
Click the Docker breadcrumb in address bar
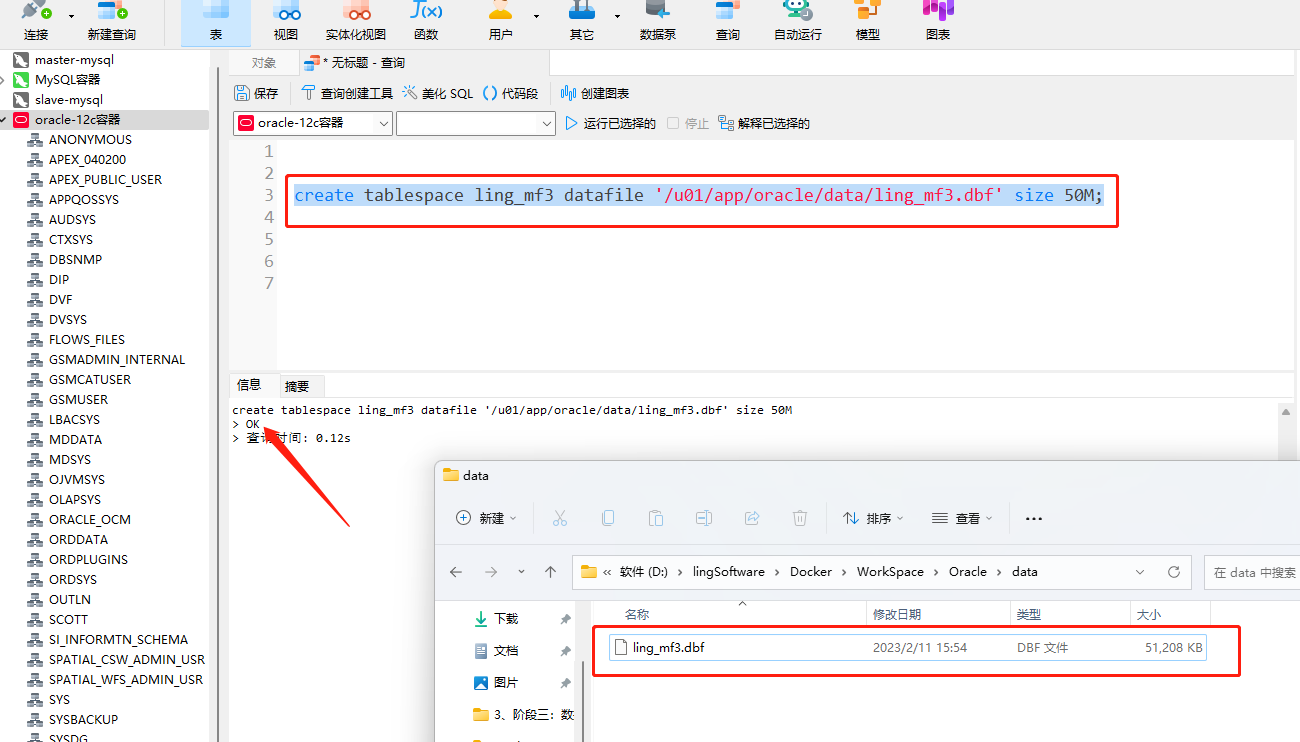coord(811,572)
